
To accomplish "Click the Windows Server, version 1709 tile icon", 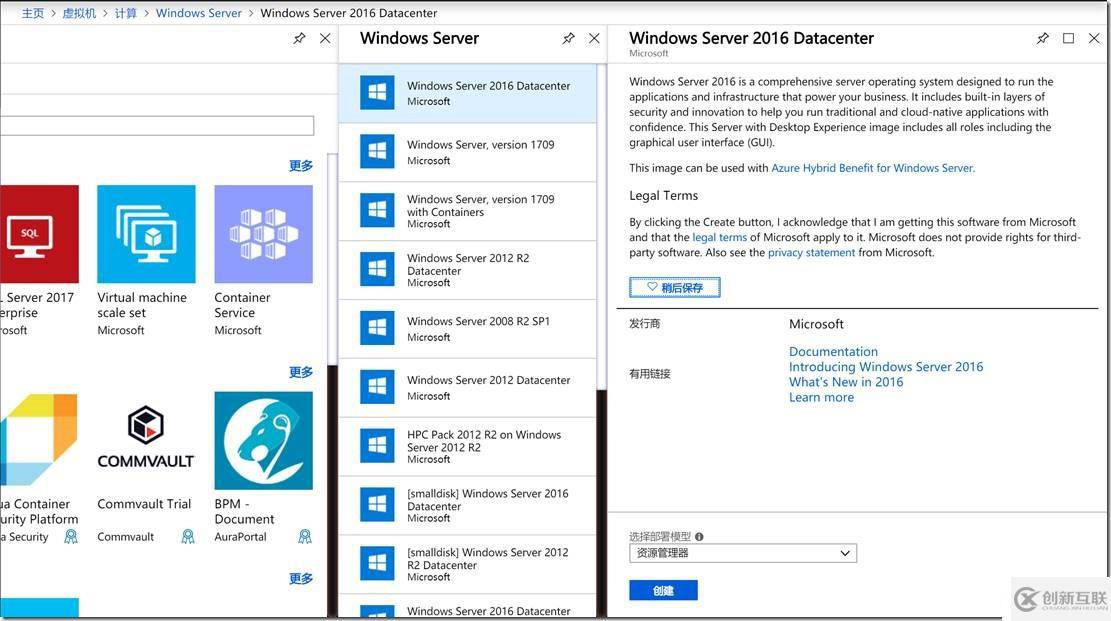I will pos(376,151).
